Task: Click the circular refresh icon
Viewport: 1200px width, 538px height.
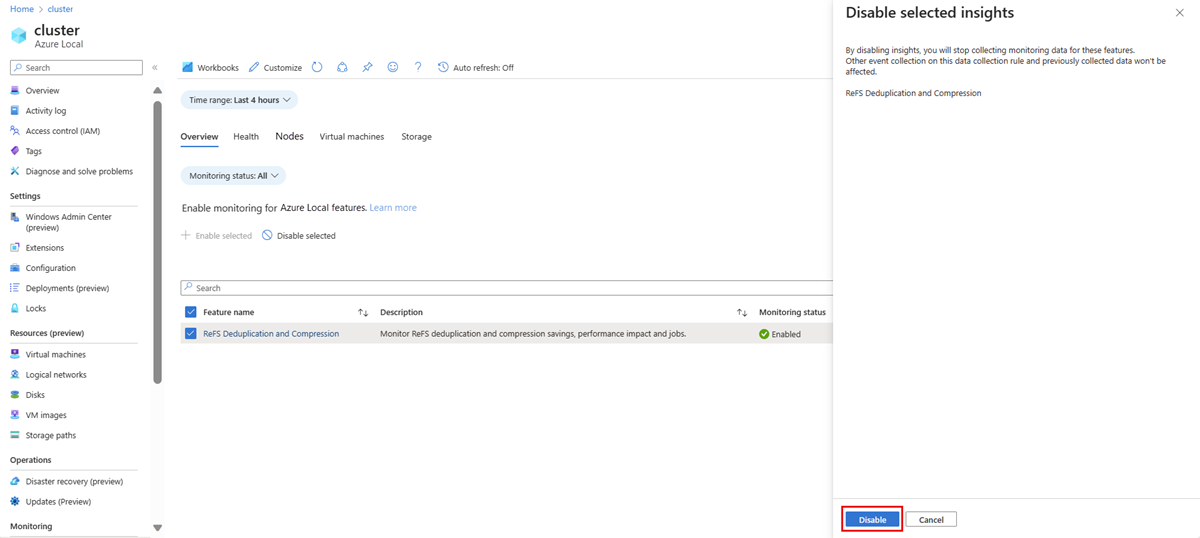Action: click(x=317, y=68)
